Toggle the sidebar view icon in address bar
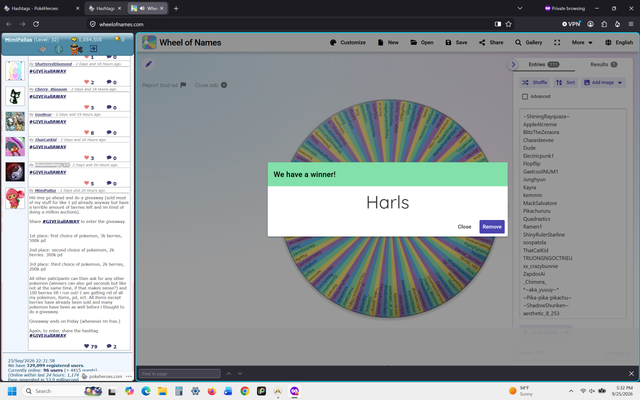The height and width of the screenshot is (400, 640). click(498, 24)
